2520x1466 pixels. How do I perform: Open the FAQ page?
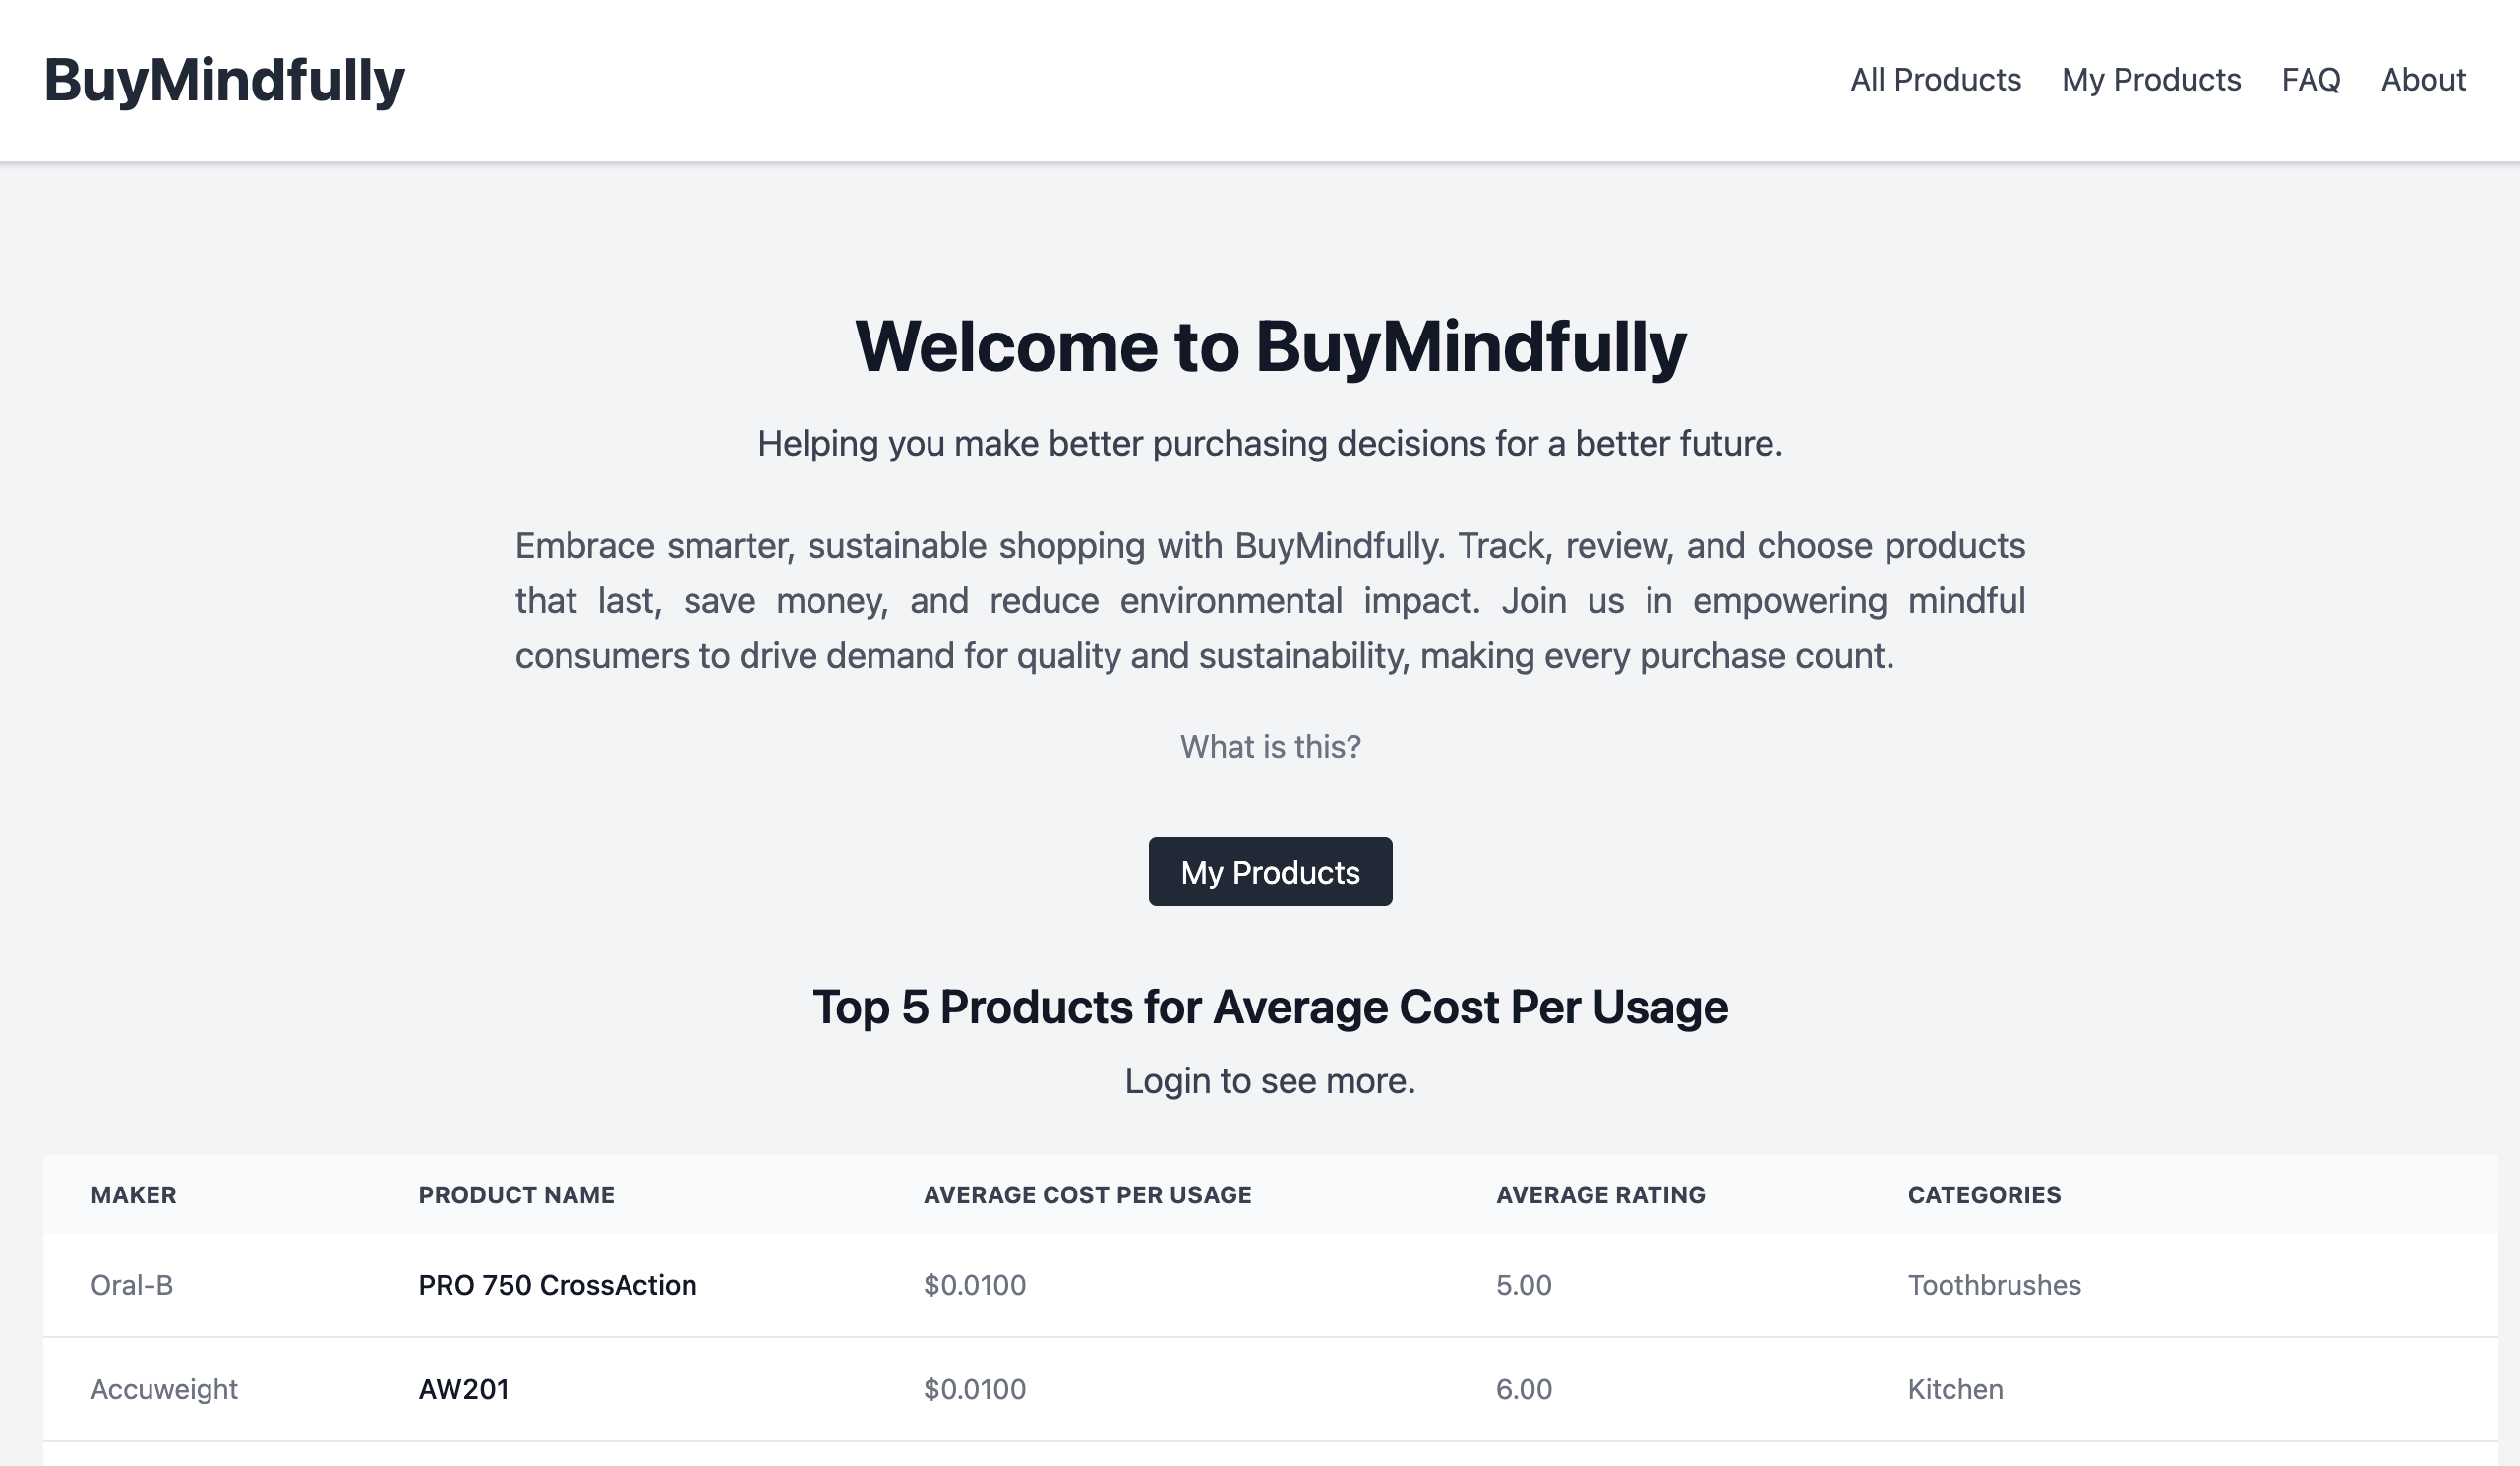click(x=2310, y=80)
